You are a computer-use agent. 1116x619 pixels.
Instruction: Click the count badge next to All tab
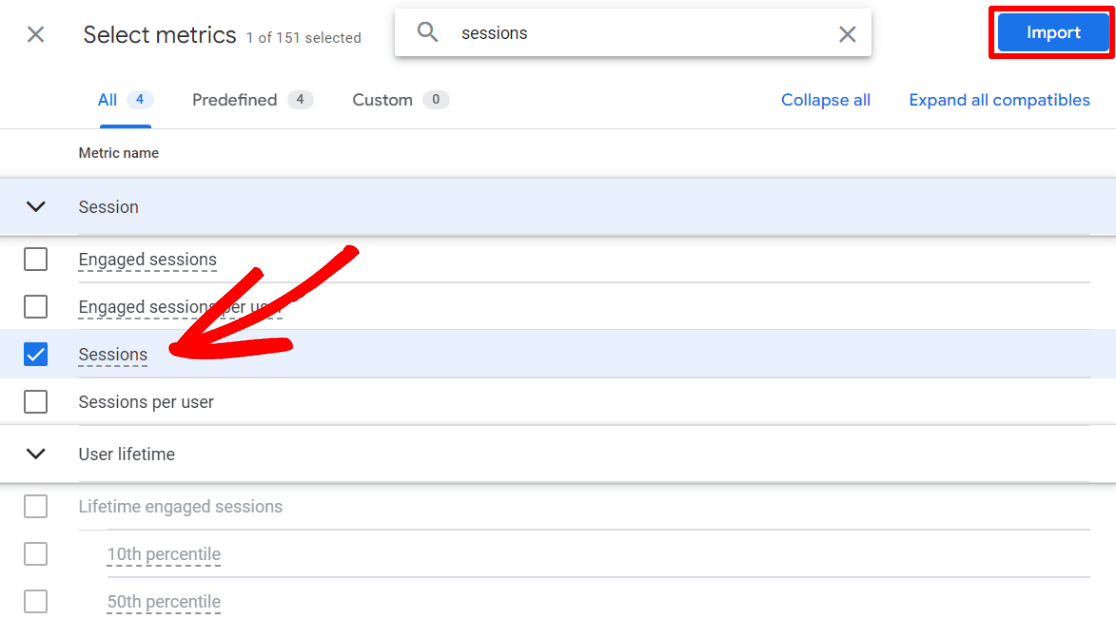click(x=137, y=99)
